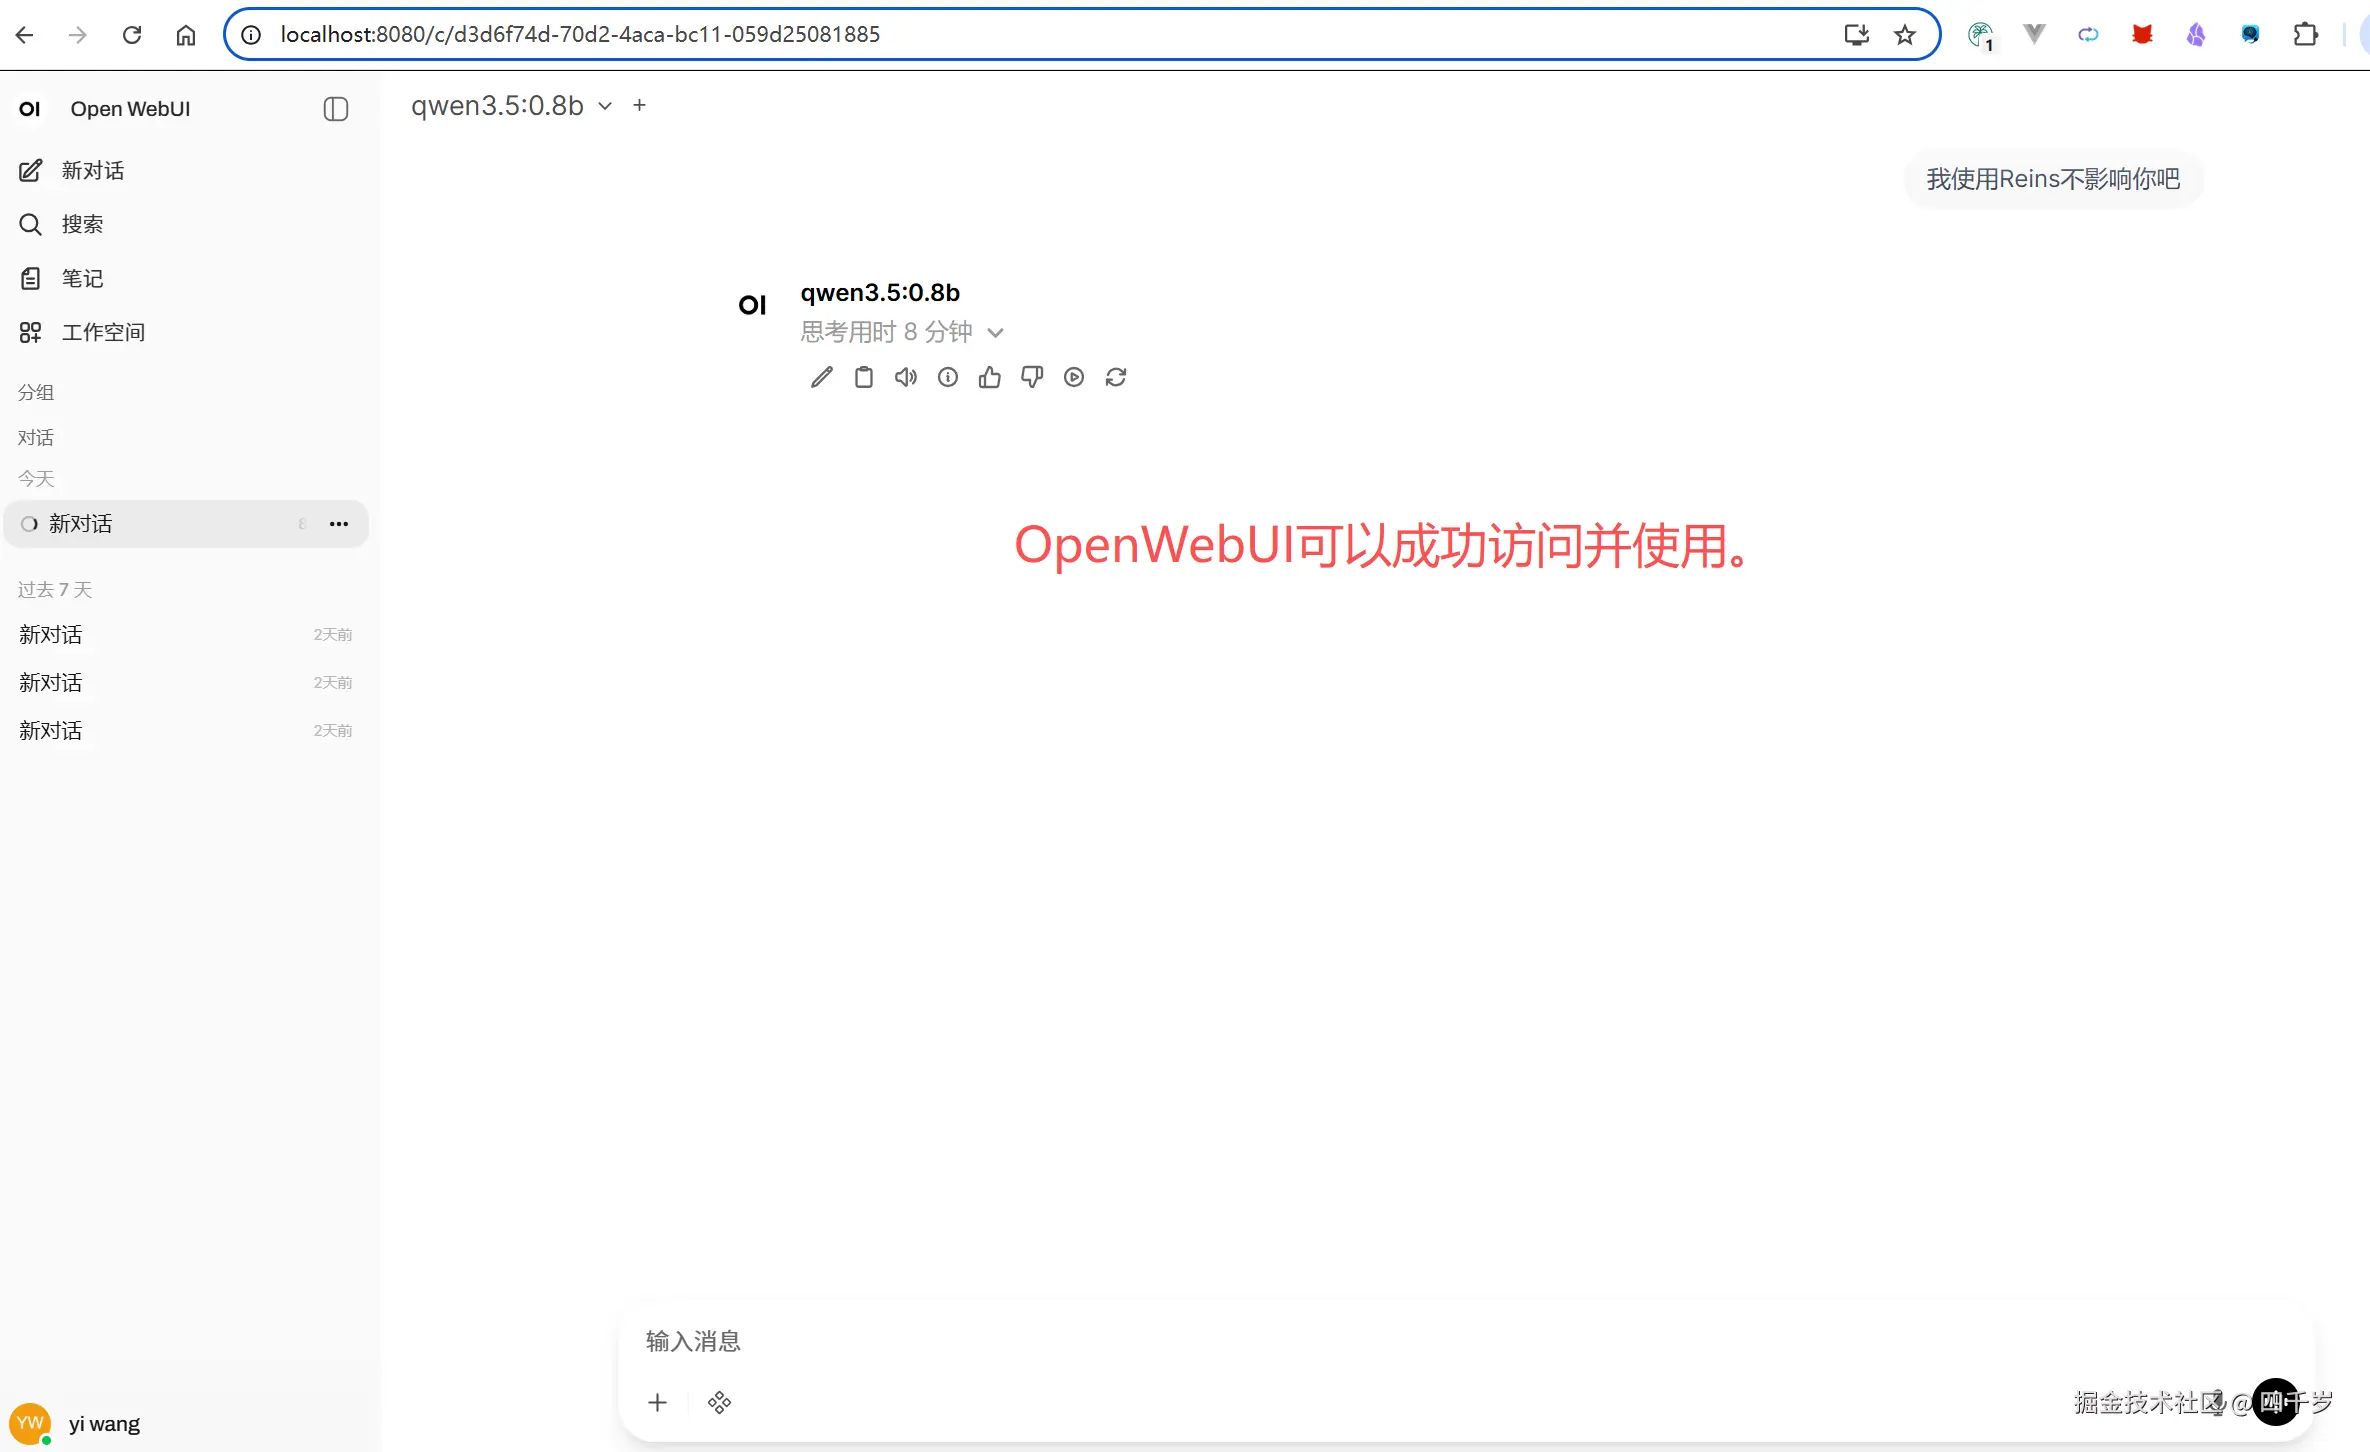Open a 新对话 conversation from 2 days ago
Screen dimensions: 2370x1452
pyautogui.click(x=50, y=634)
